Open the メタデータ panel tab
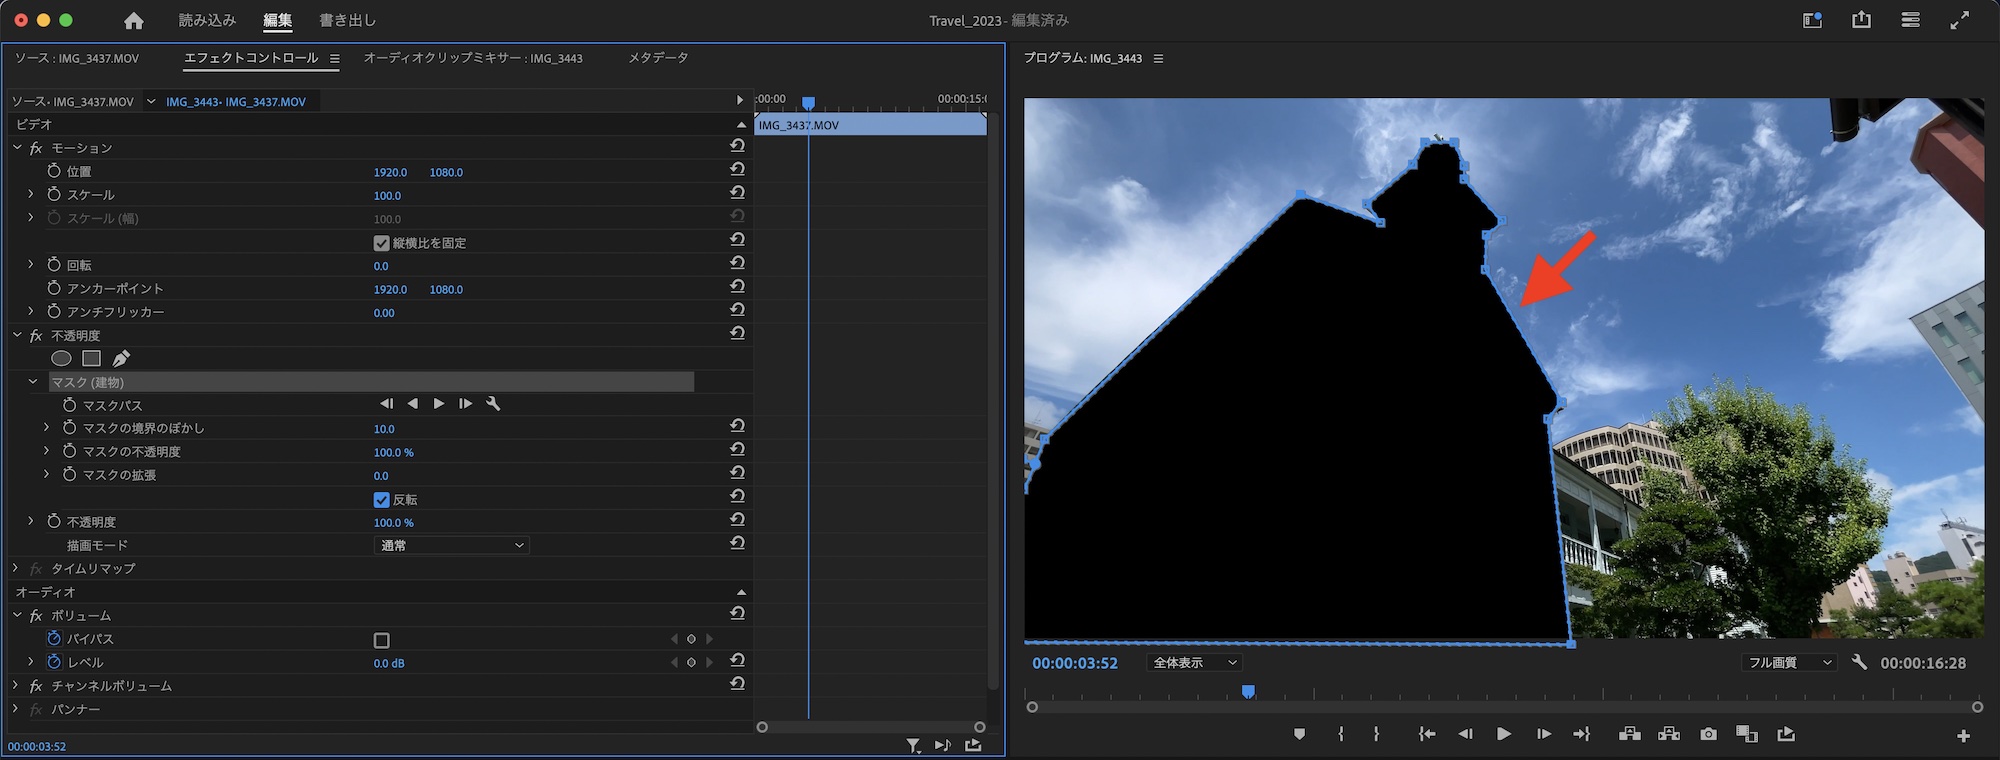This screenshot has height=760, width=2000. tap(658, 58)
